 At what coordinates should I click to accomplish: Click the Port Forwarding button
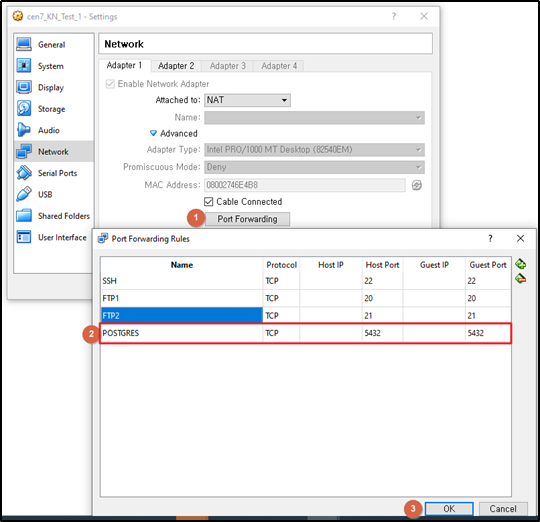pos(247,219)
